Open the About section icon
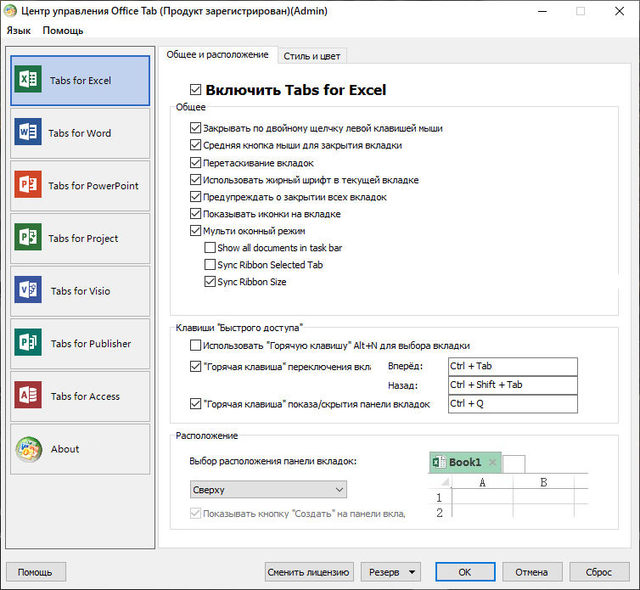This screenshot has height=590, width=640. 28,449
